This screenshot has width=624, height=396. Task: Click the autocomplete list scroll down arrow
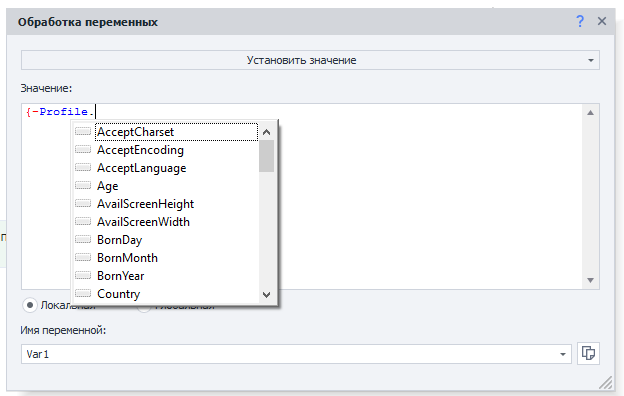[267, 295]
